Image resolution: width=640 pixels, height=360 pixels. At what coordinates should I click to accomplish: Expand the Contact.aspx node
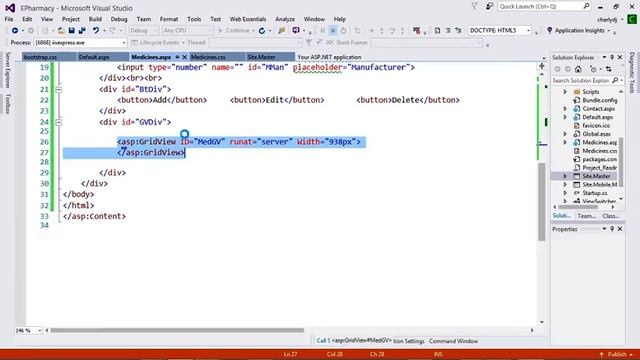(x=565, y=109)
